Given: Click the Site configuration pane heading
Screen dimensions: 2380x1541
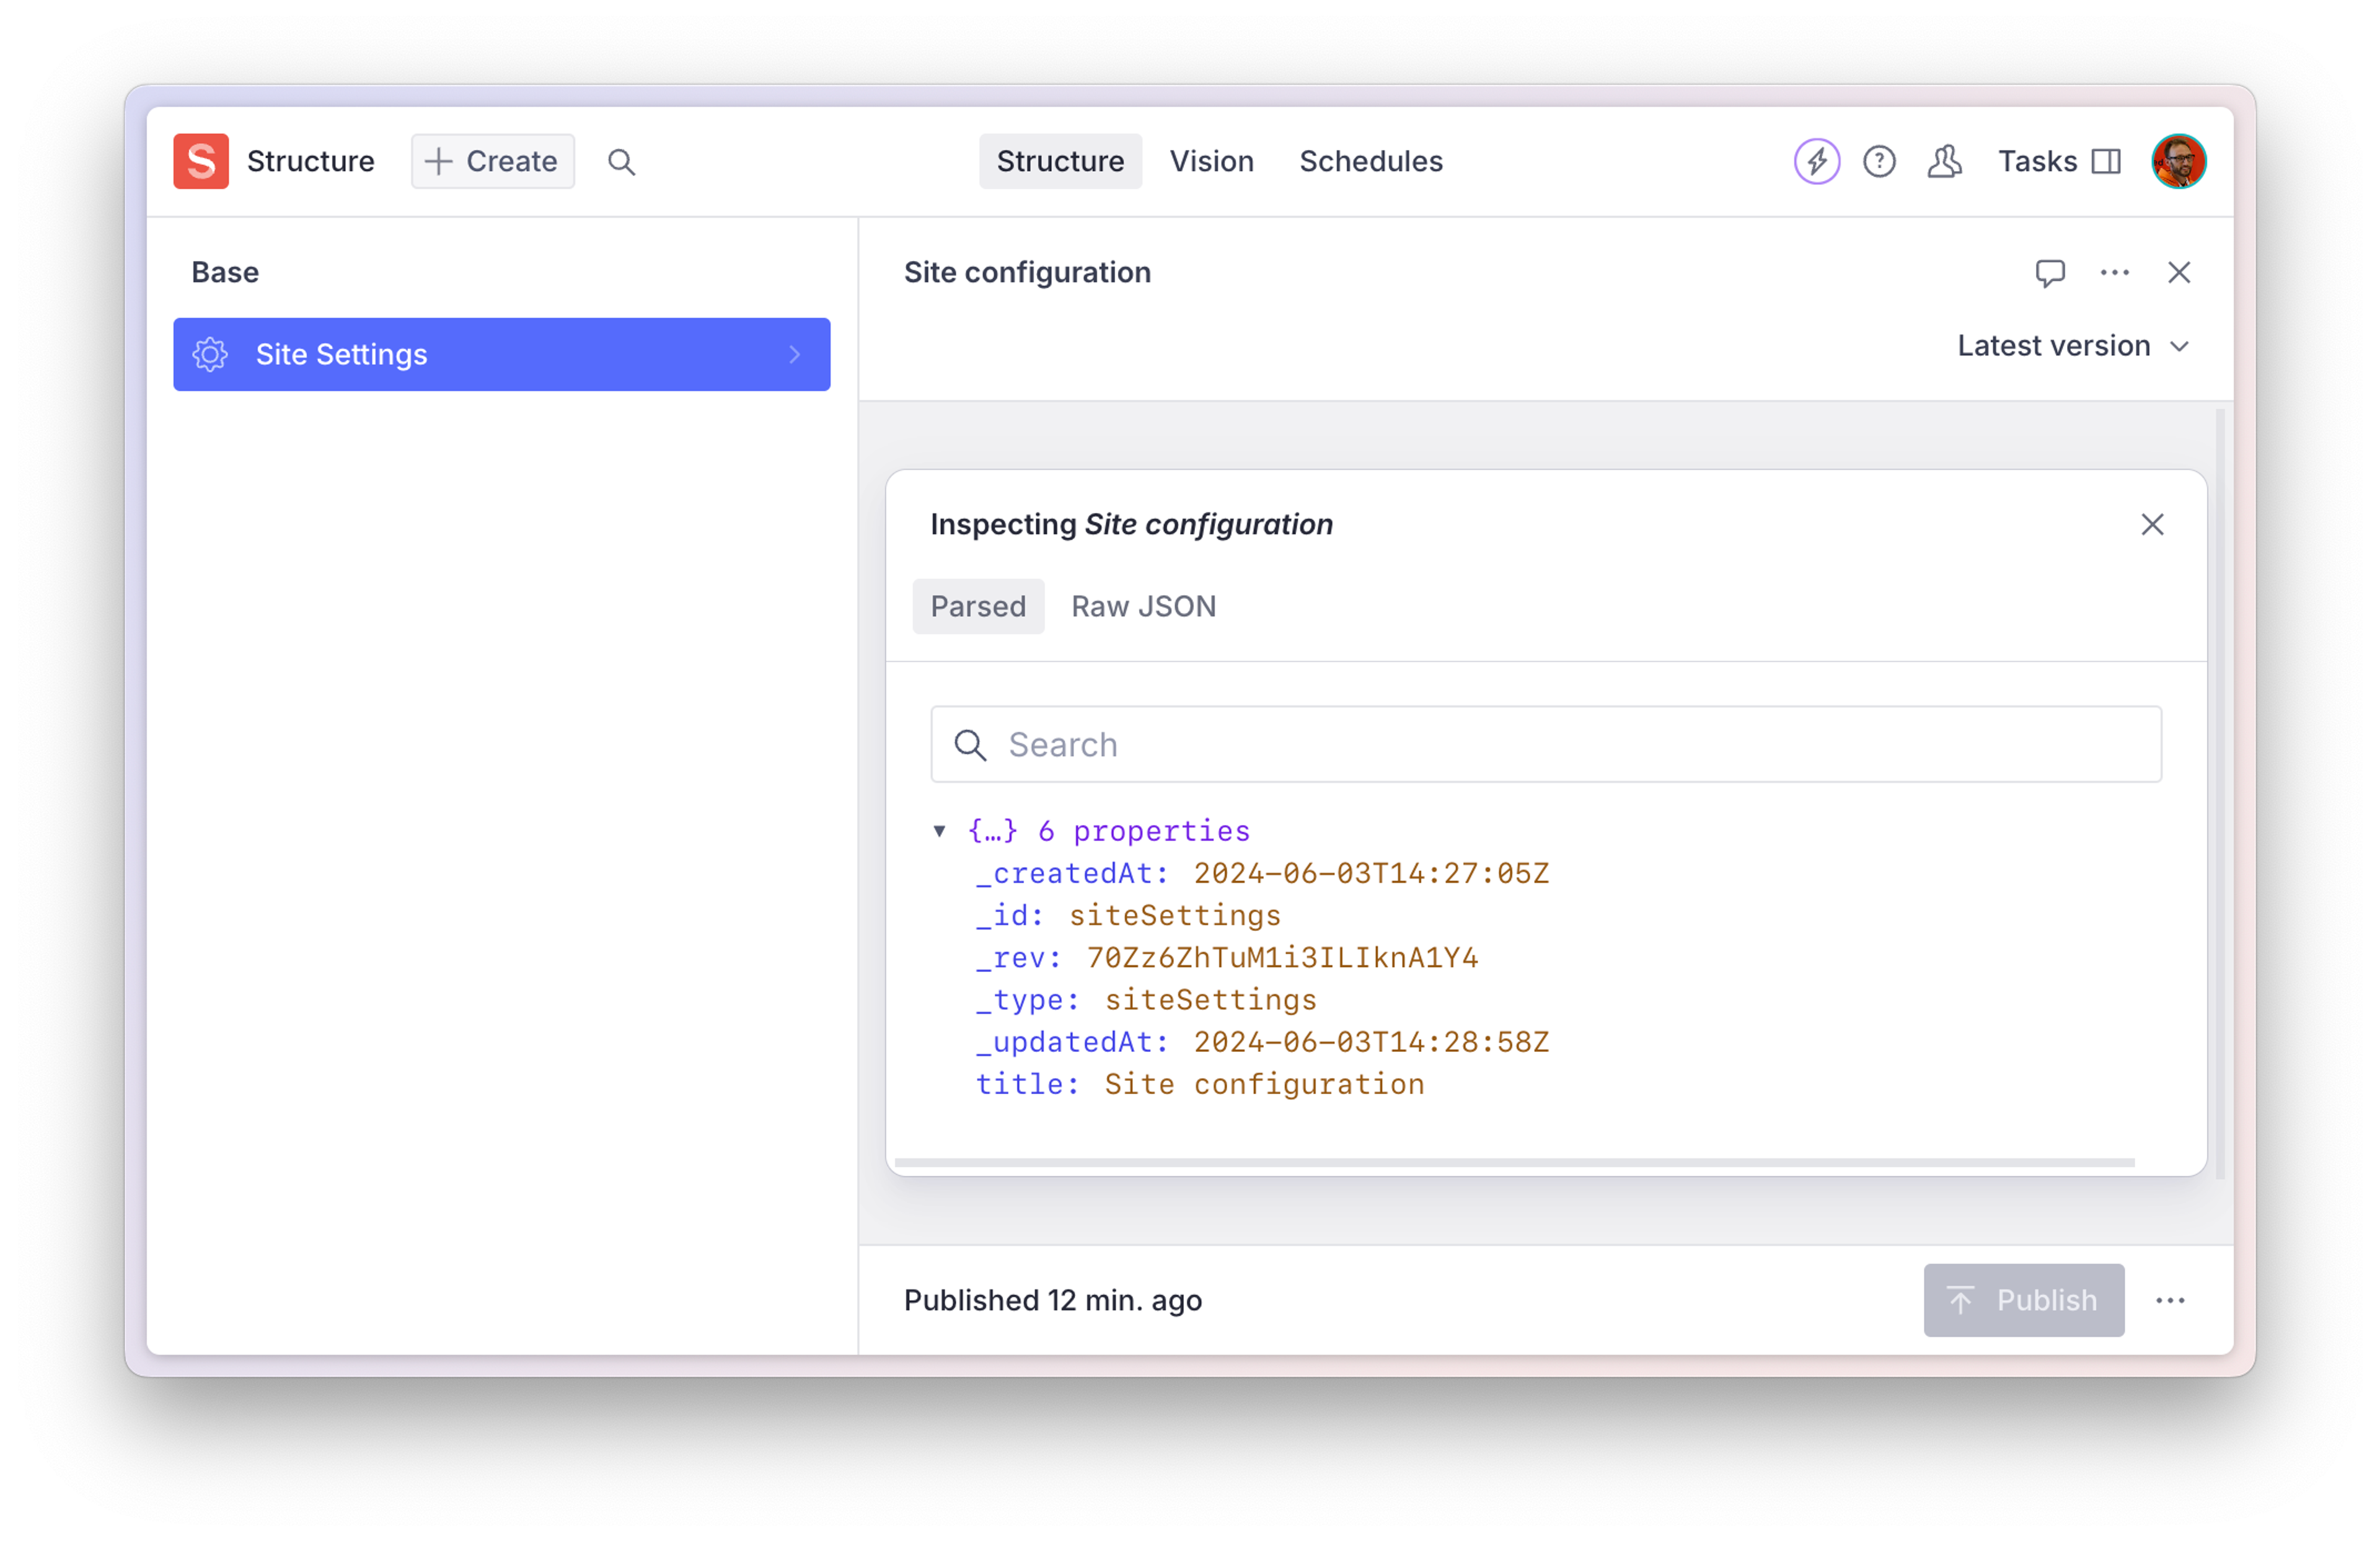Looking at the screenshot, I should [1027, 273].
